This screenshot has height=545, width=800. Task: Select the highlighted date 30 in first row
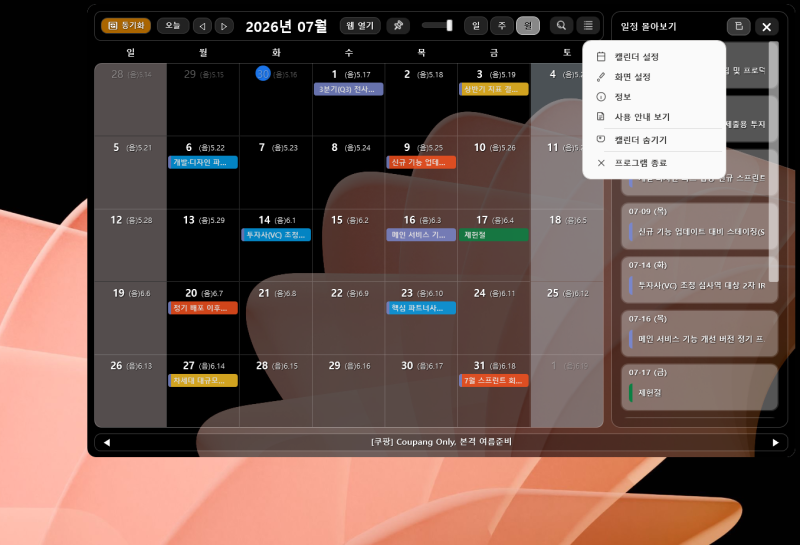pos(263,73)
